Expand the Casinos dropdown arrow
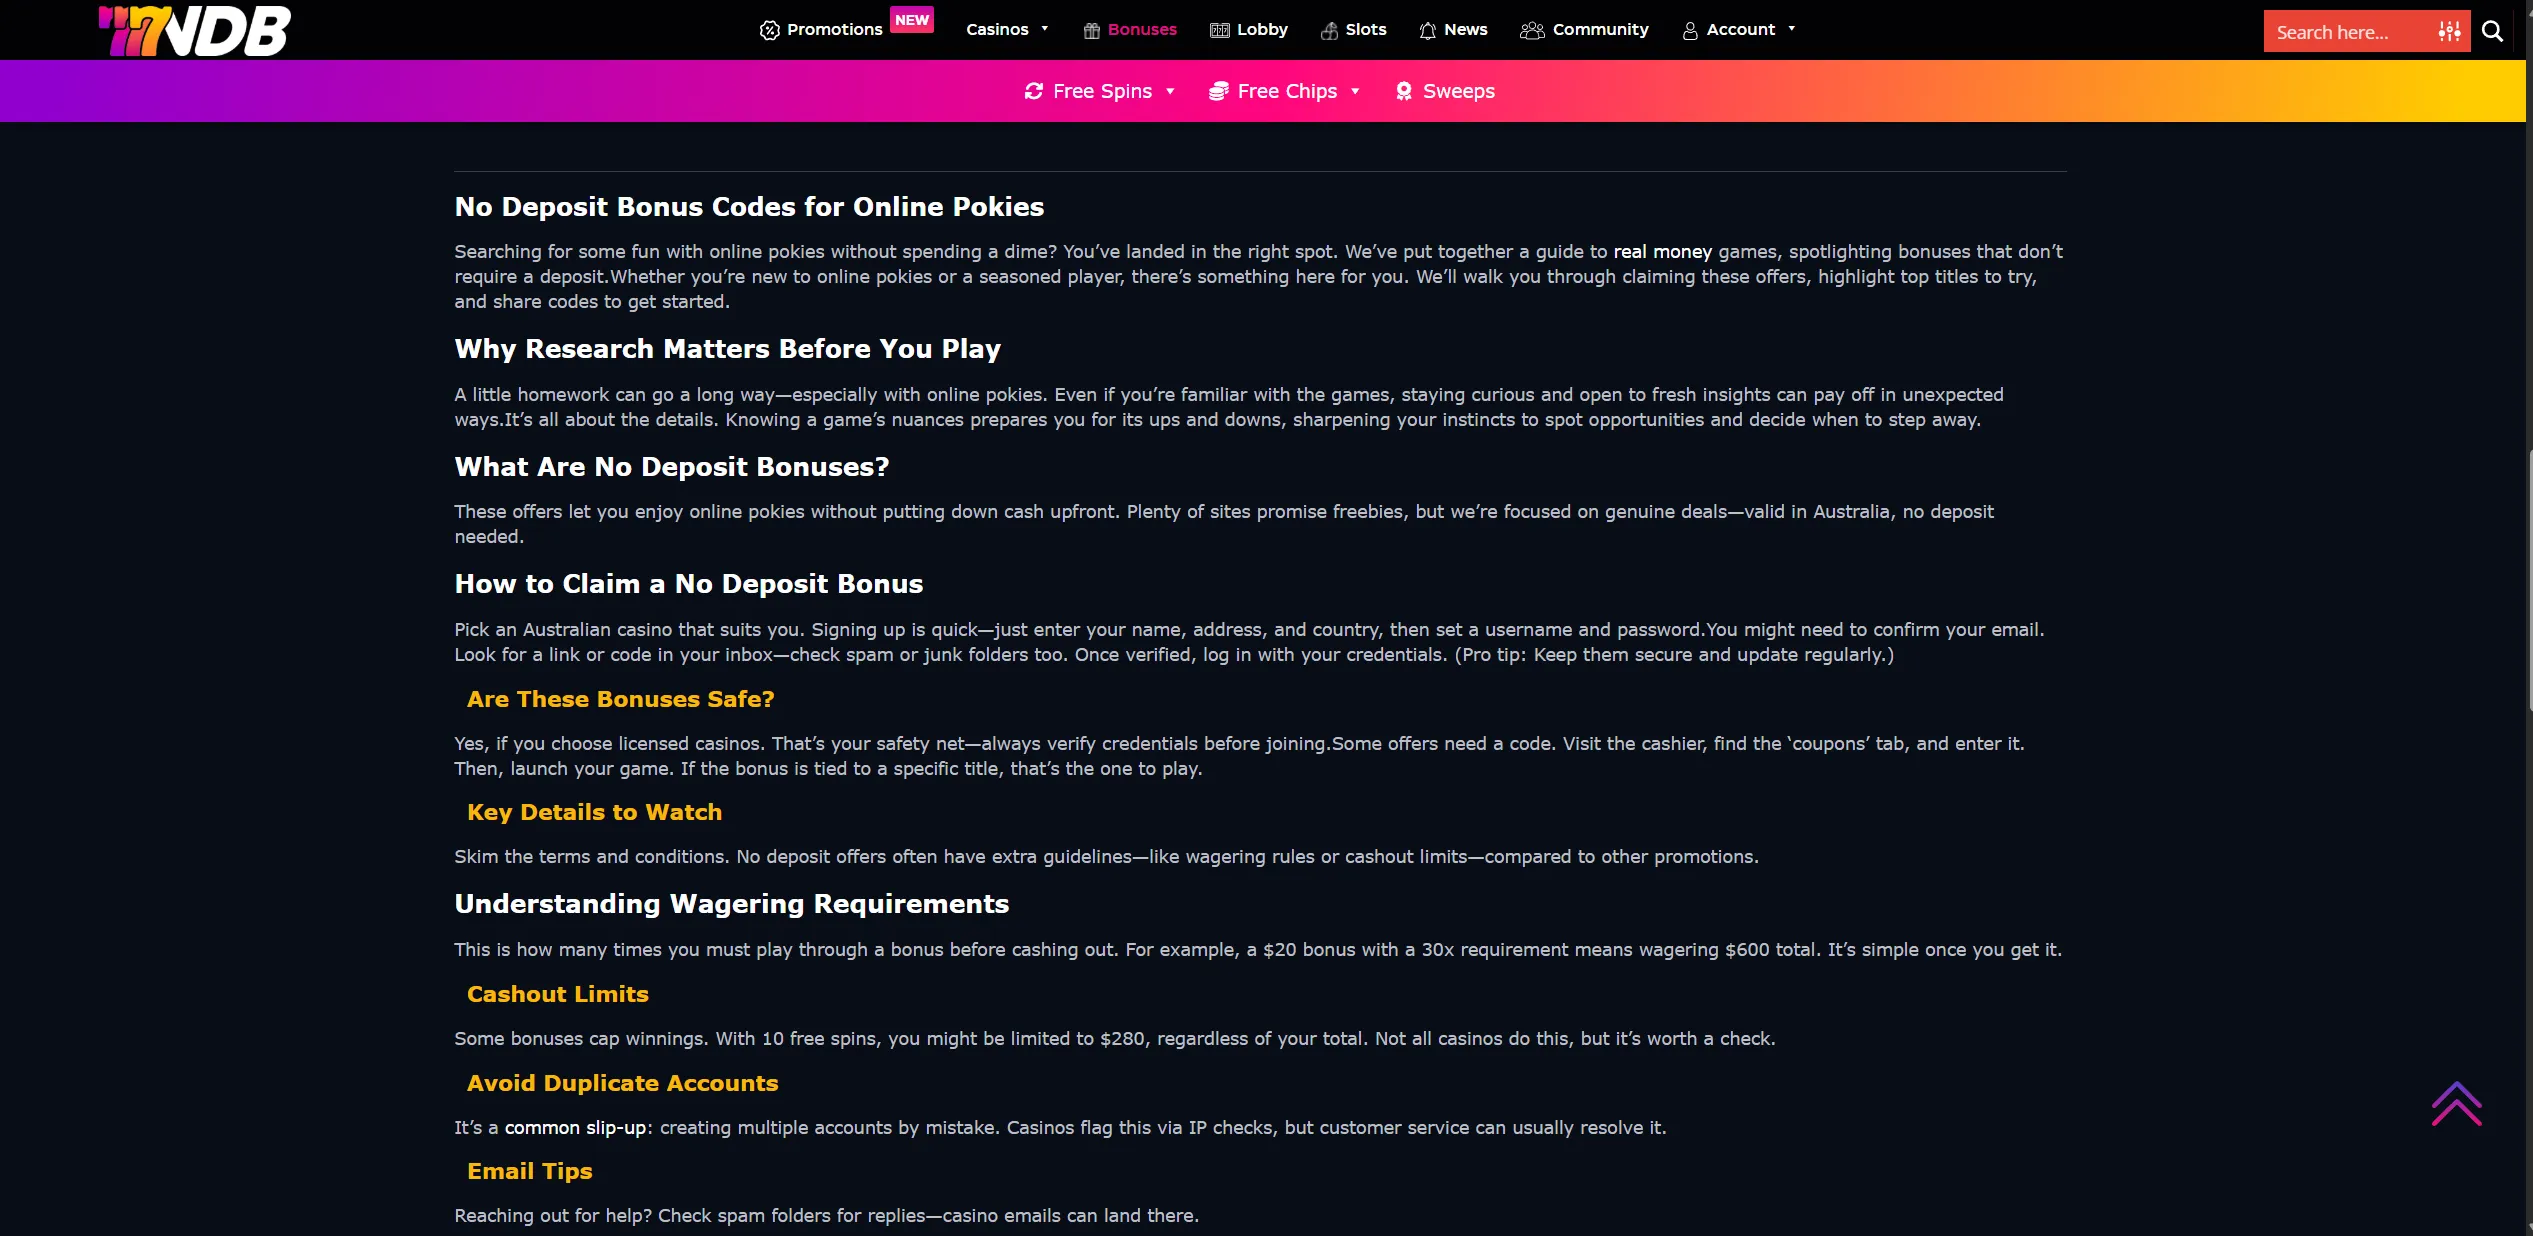Image resolution: width=2533 pixels, height=1236 pixels. click(x=1045, y=29)
